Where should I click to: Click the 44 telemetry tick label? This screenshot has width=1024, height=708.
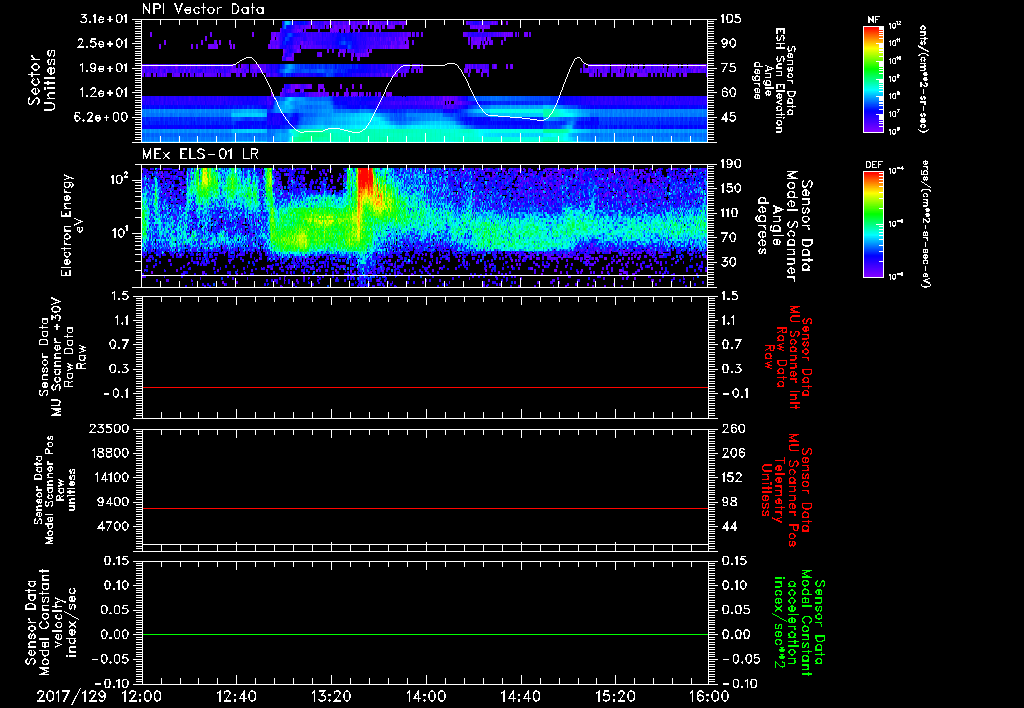coord(728,526)
